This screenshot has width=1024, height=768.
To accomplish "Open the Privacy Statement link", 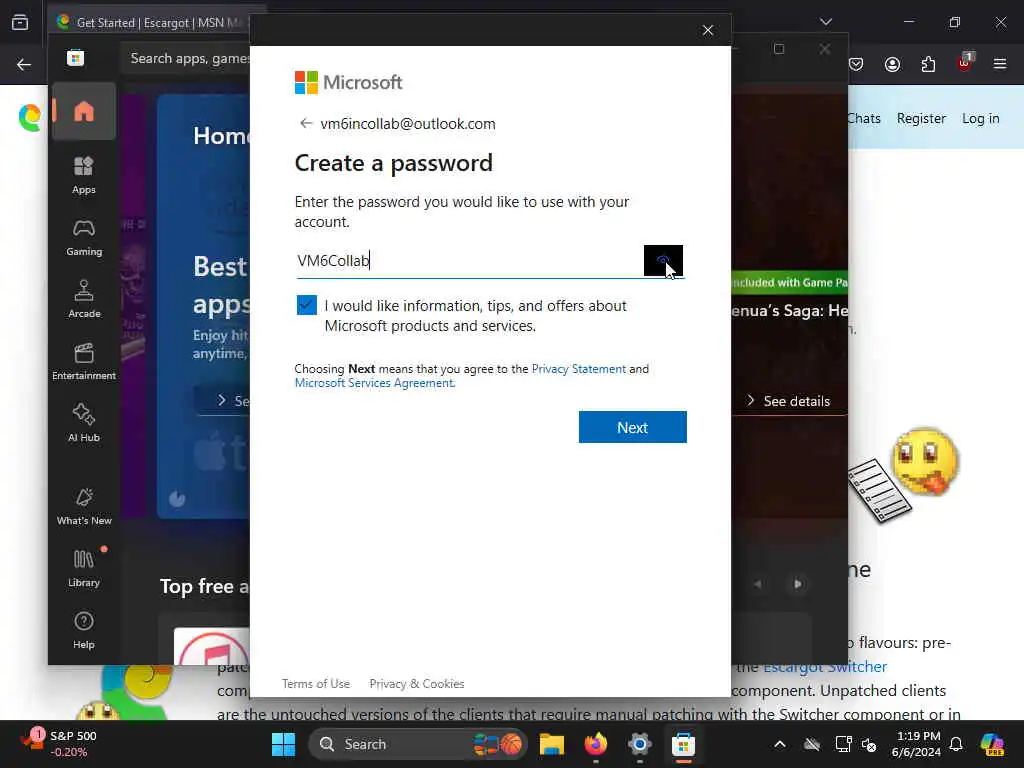I will [x=579, y=368].
